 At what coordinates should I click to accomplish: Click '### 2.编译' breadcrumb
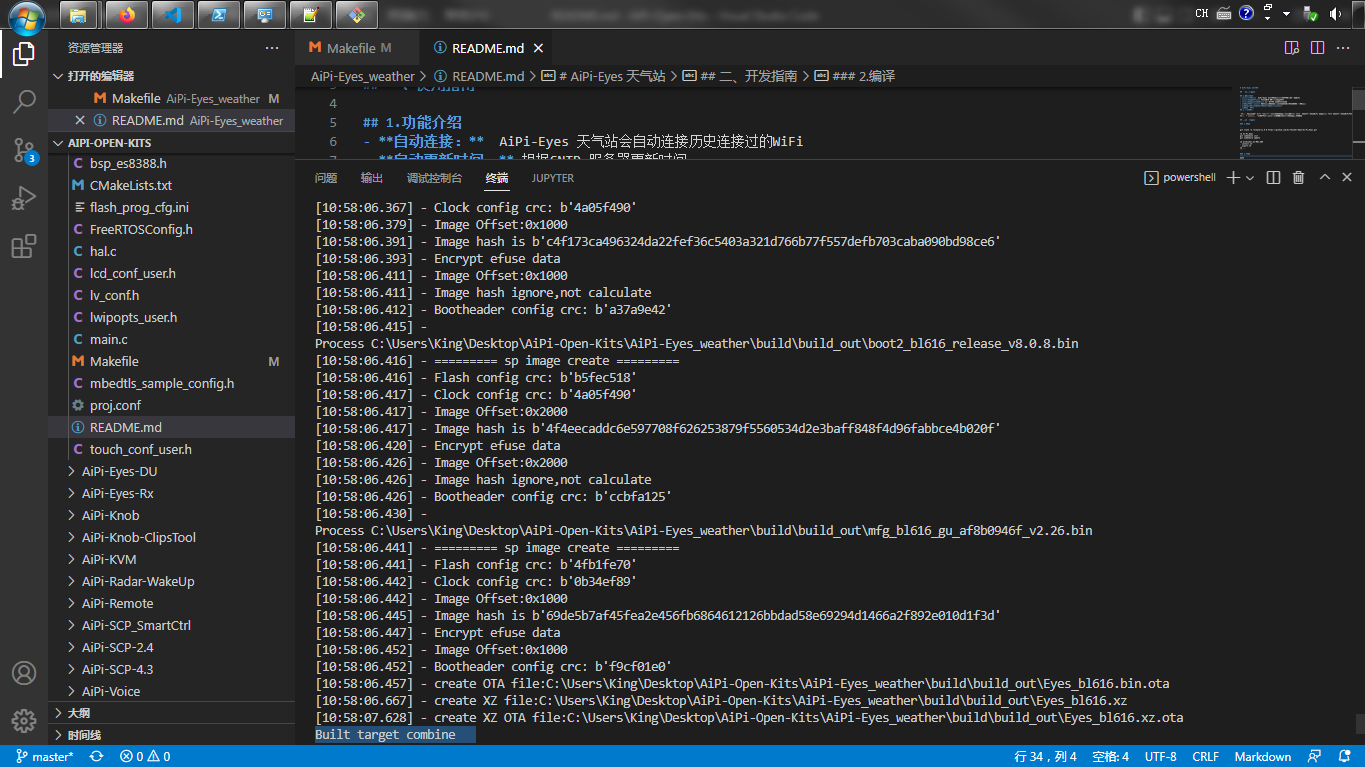[x=855, y=76]
